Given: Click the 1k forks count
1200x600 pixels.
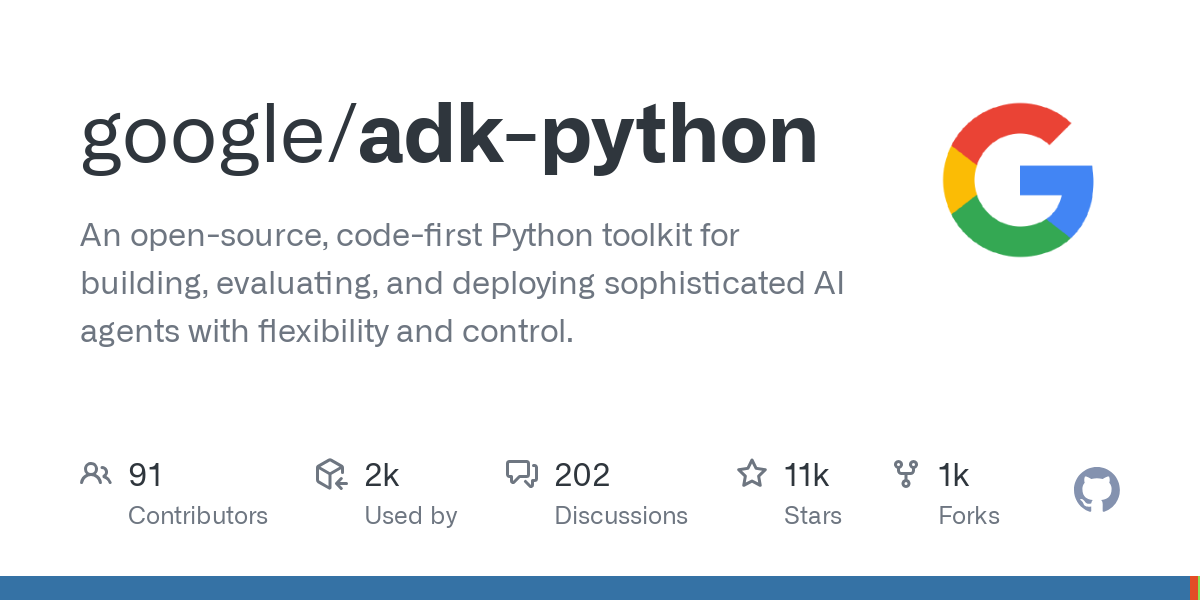Looking at the screenshot, I should pos(954,475).
